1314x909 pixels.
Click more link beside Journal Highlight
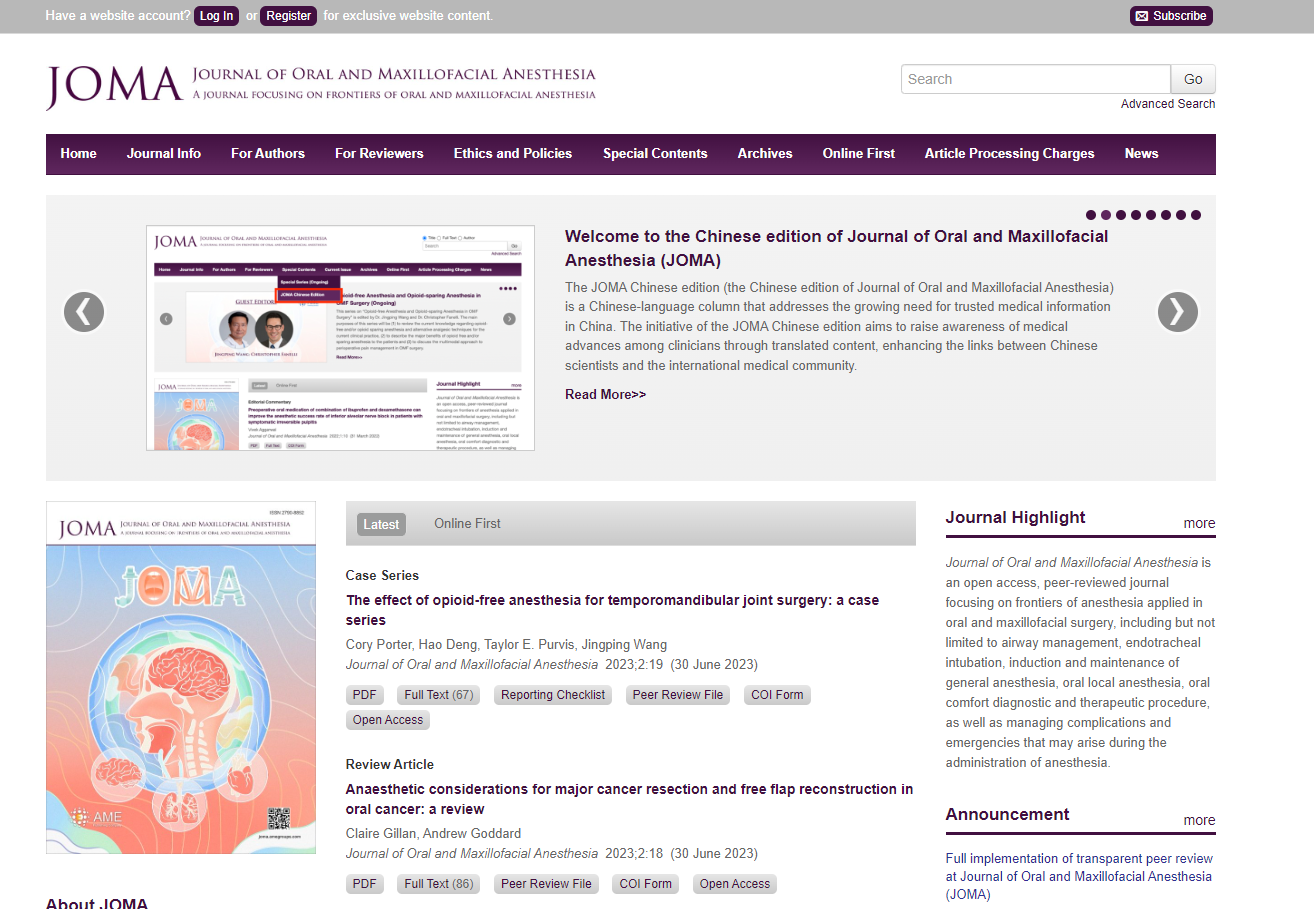[1199, 523]
